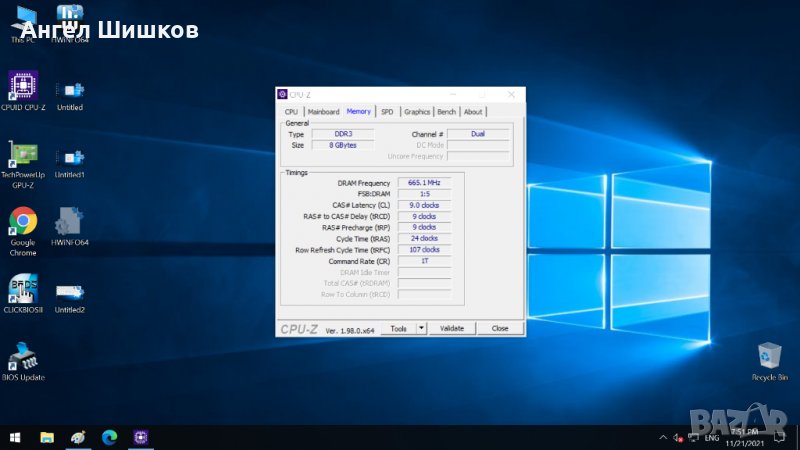Open the Windows Start menu
This screenshot has width=800, height=450.
pyautogui.click(x=15, y=437)
